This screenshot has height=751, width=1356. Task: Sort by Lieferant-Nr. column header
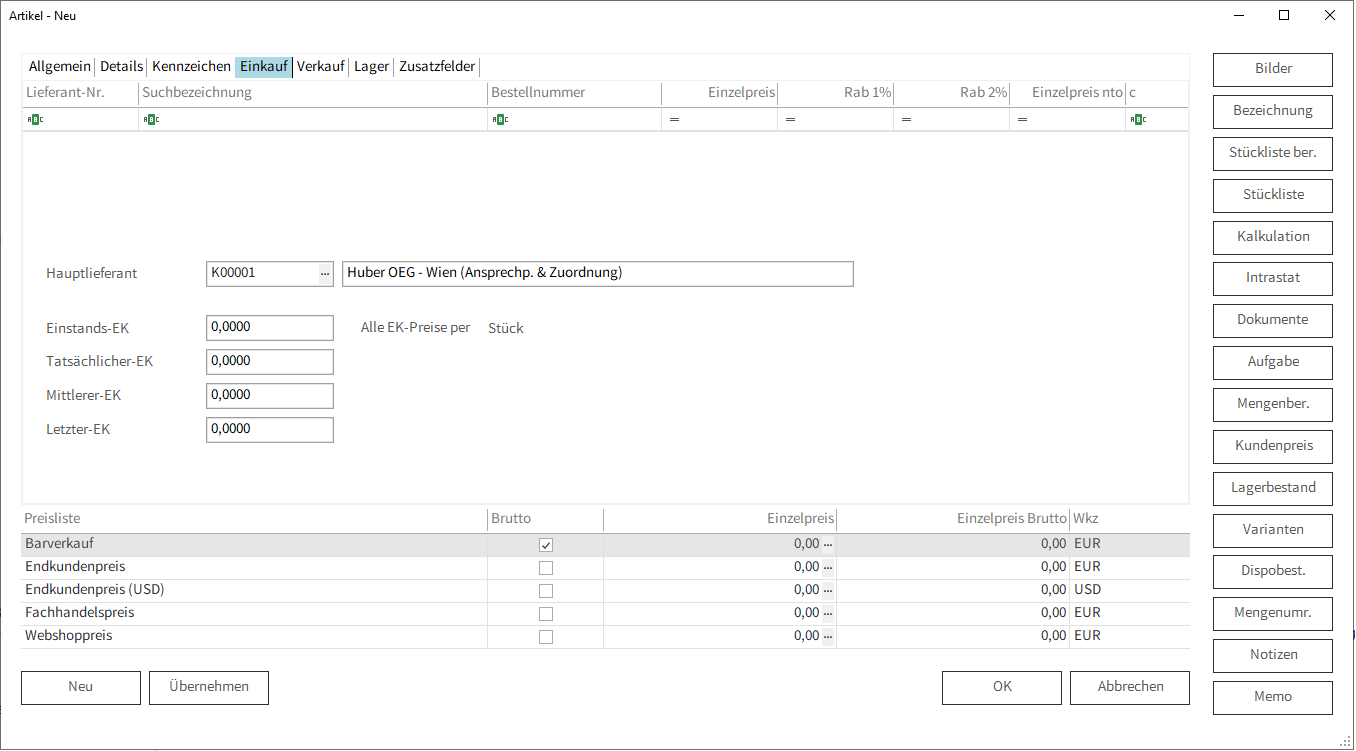80,93
